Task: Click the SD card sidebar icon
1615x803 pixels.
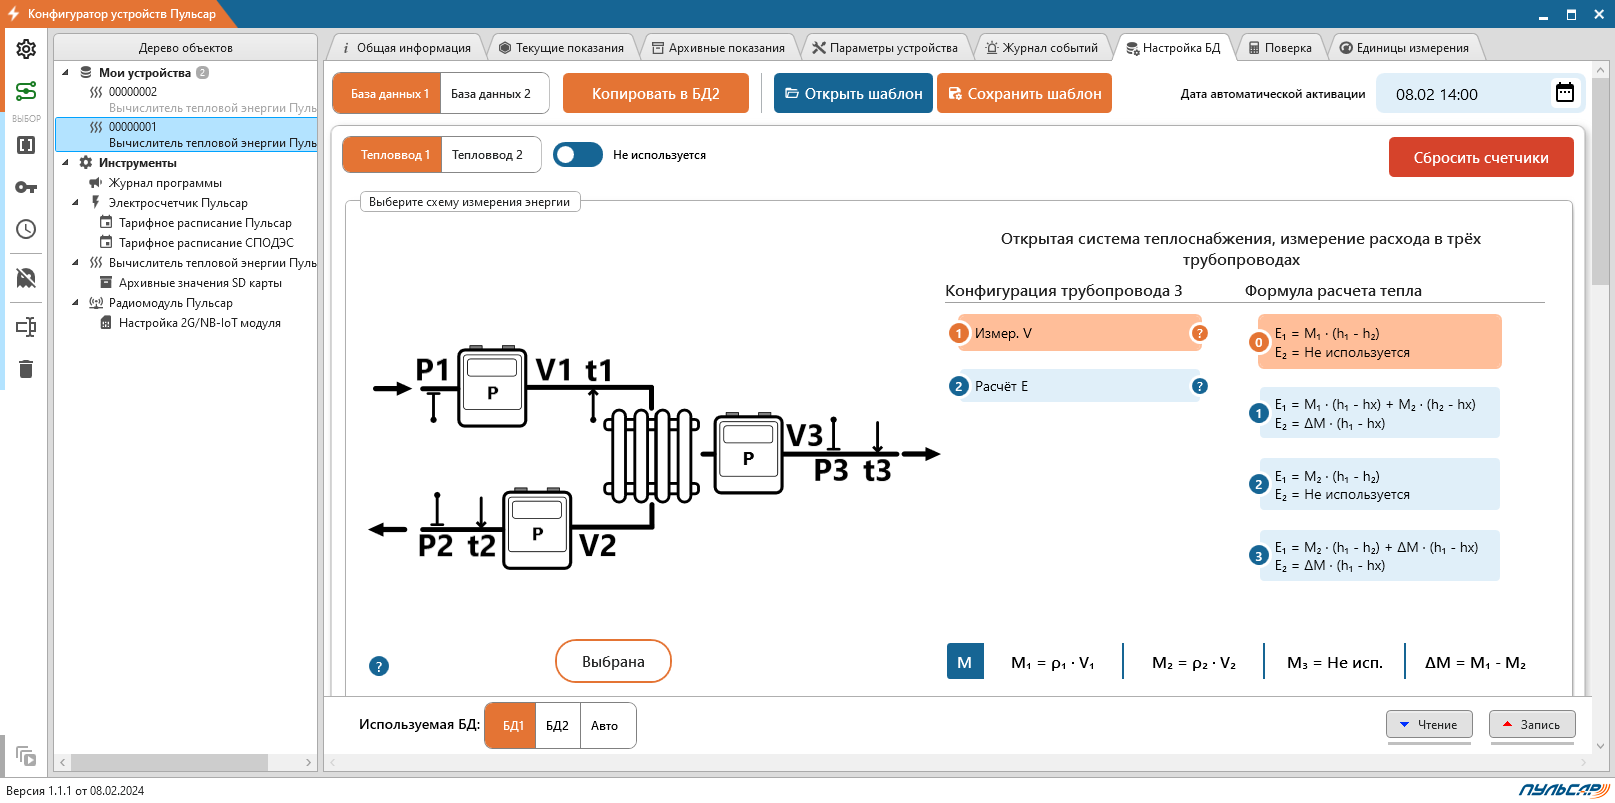Action: 26,277
